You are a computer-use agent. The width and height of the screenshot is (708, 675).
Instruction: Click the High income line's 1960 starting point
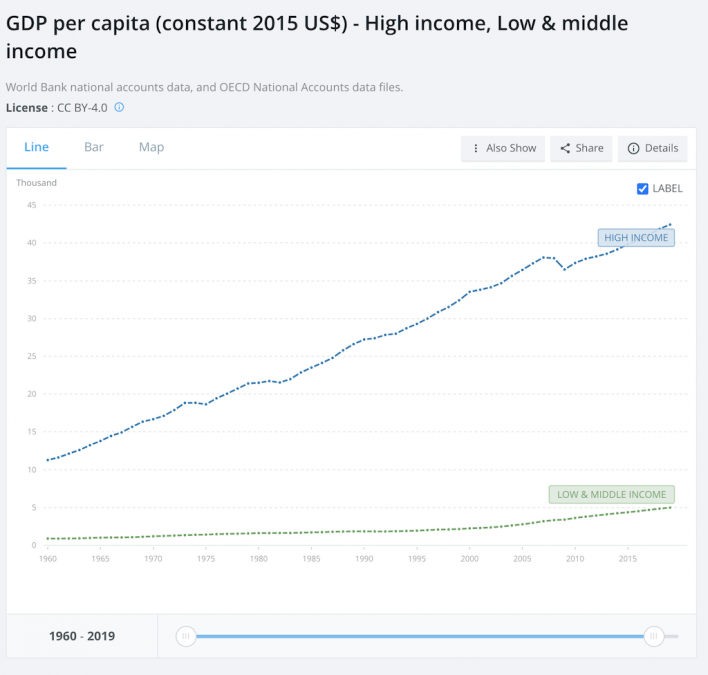[48, 460]
